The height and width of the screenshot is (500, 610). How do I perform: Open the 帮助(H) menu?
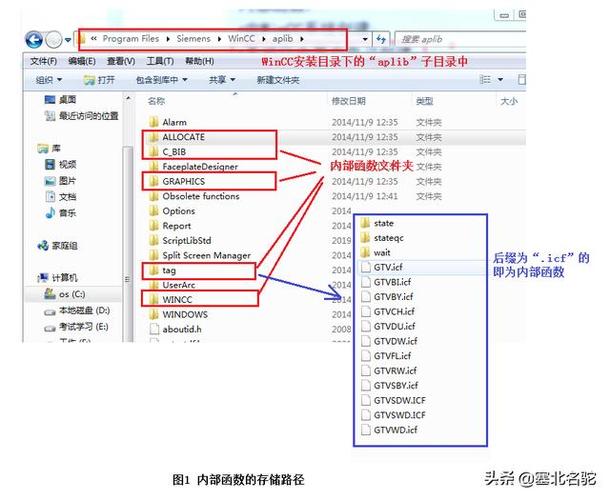click(199, 61)
